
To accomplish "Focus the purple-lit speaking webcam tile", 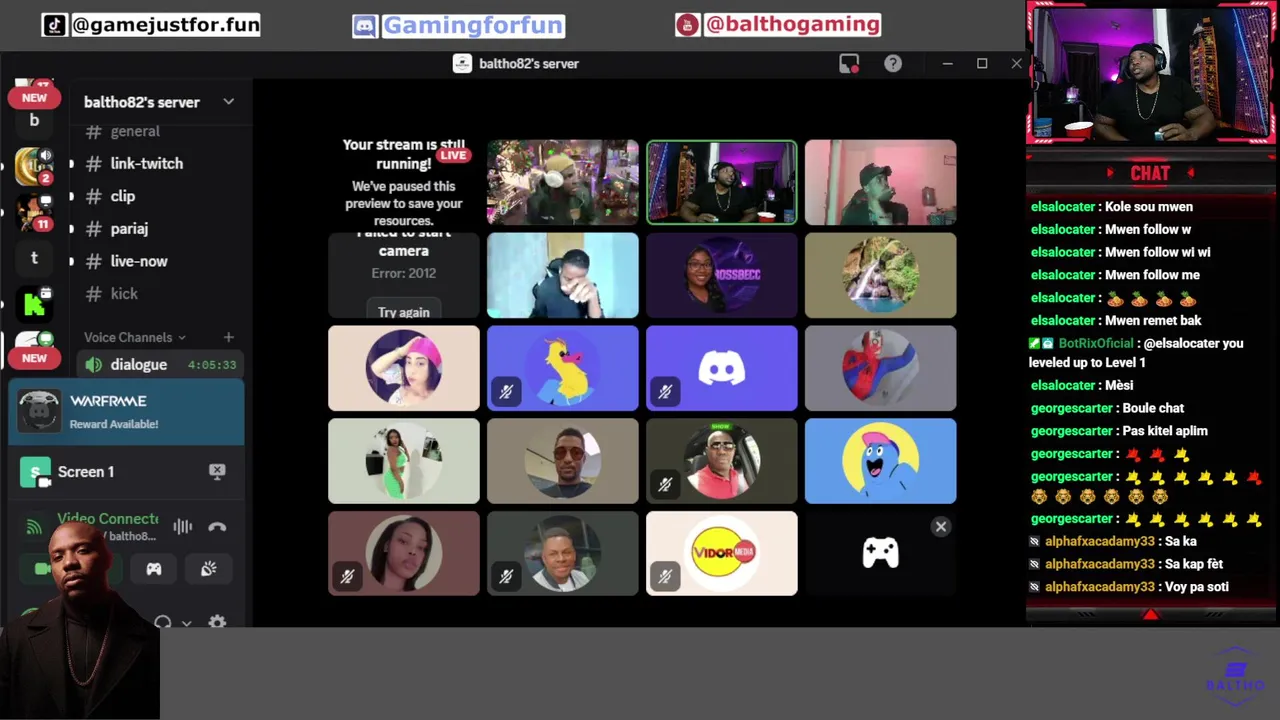I will (722, 183).
